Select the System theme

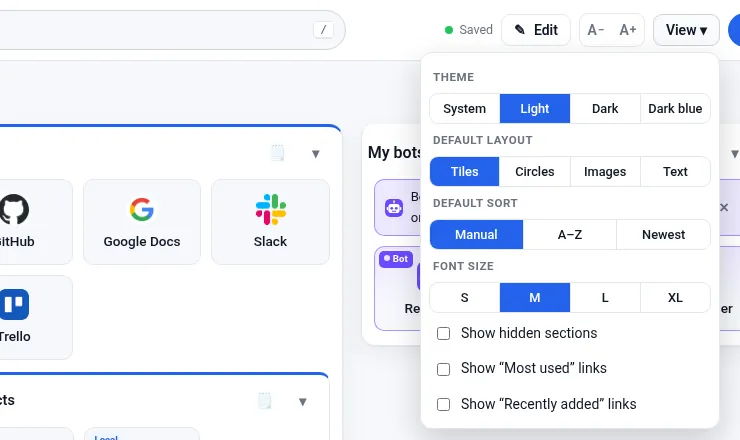(x=464, y=109)
